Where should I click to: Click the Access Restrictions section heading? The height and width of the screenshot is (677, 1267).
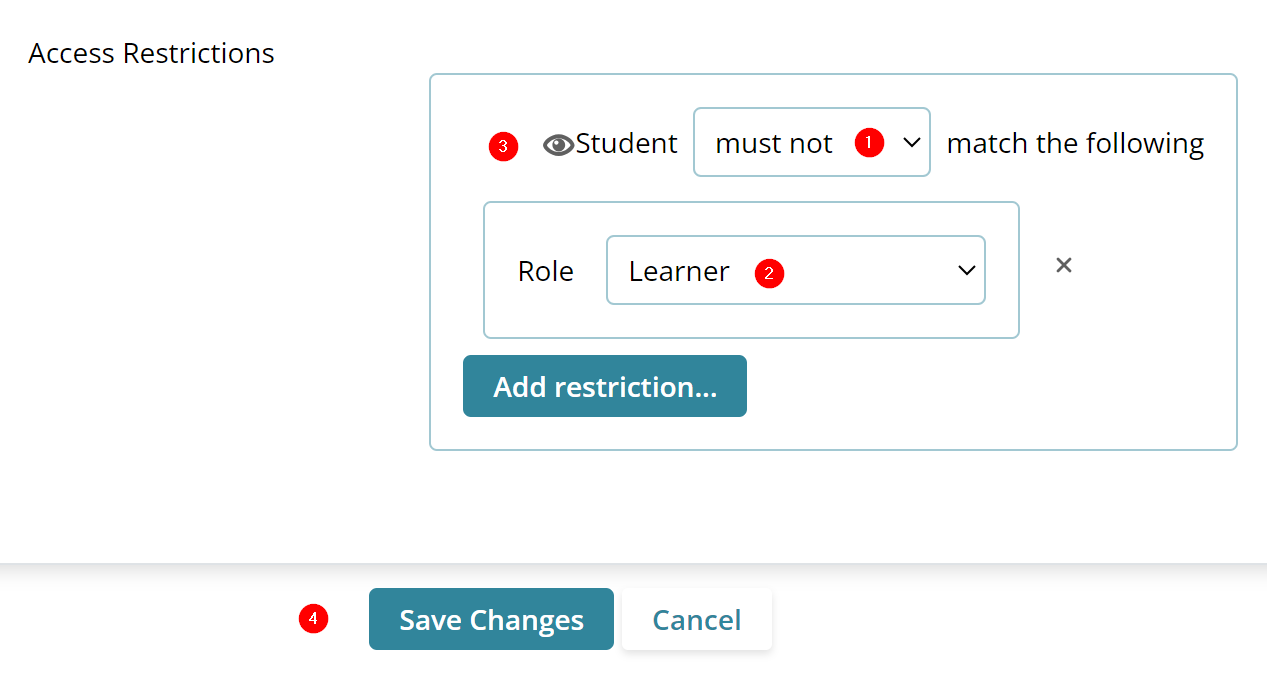tap(151, 53)
